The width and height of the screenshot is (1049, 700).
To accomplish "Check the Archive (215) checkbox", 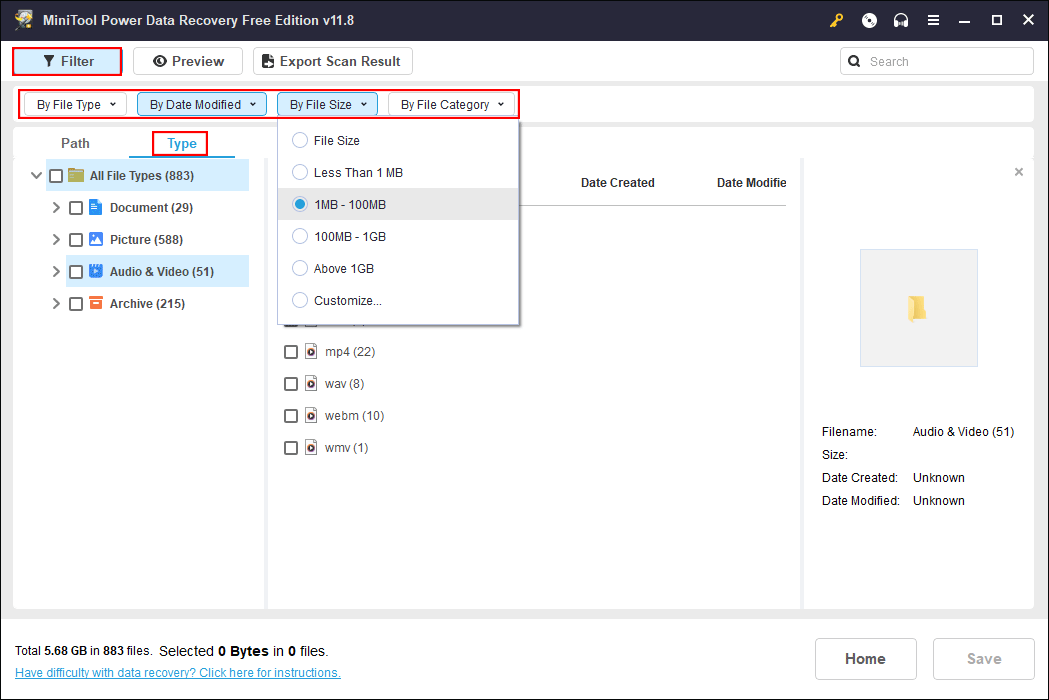I will point(76,304).
